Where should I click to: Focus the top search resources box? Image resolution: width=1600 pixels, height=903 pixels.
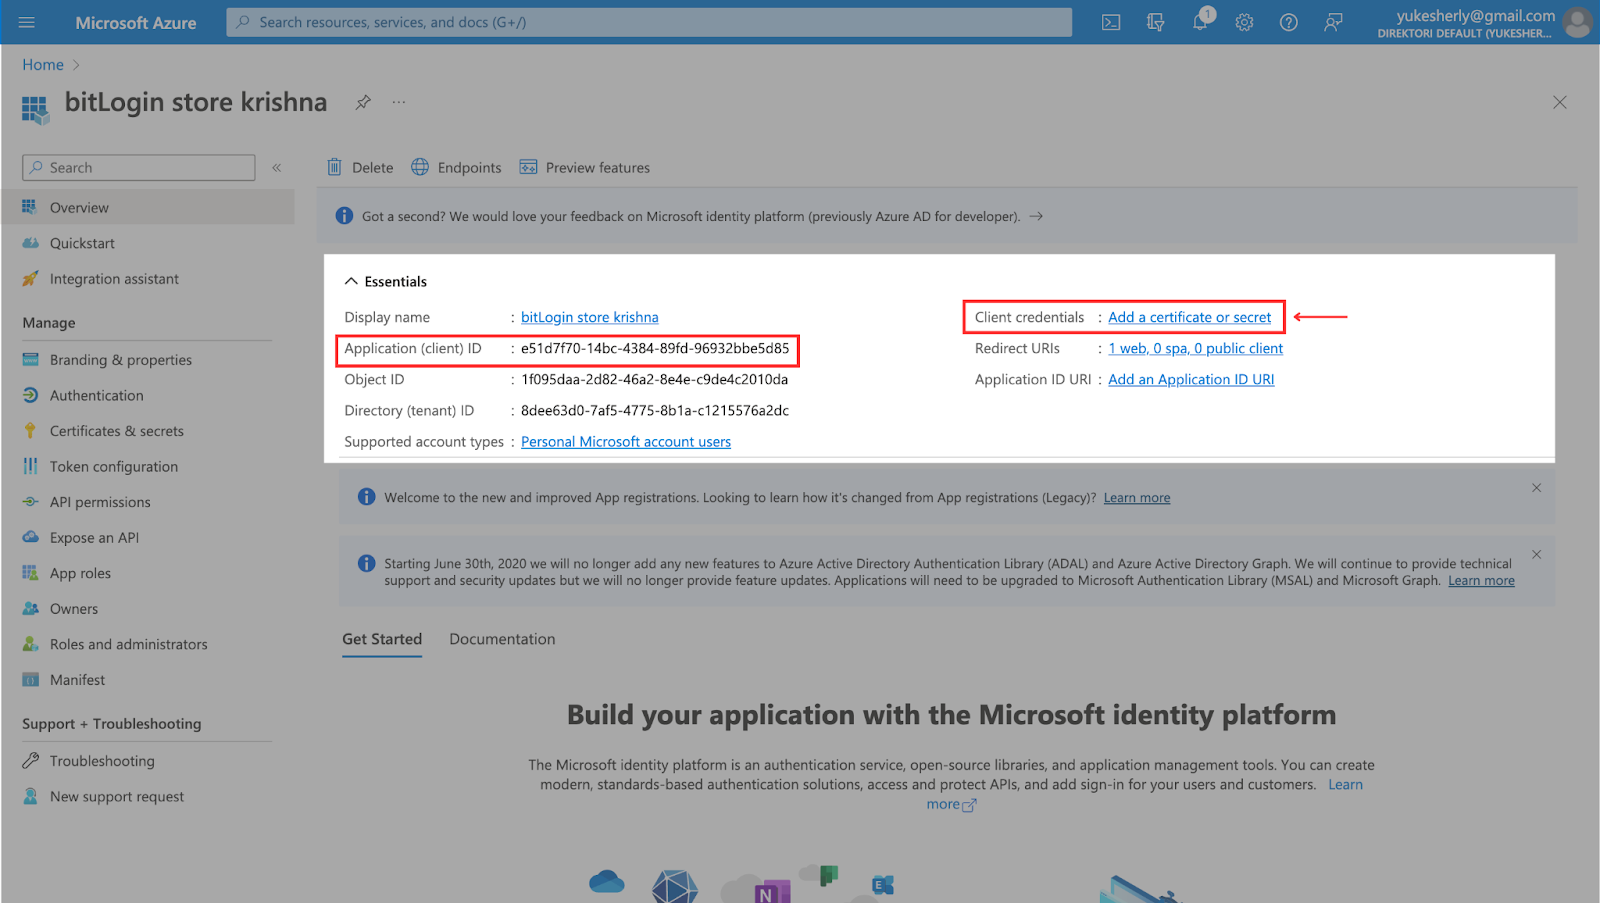pyautogui.click(x=649, y=22)
